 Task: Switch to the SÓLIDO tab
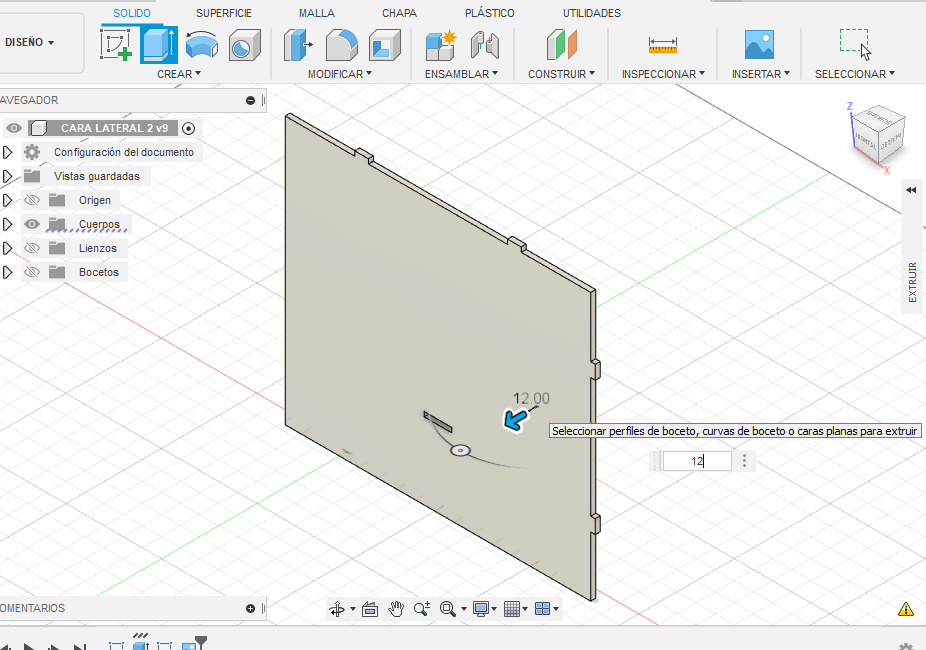tap(132, 13)
